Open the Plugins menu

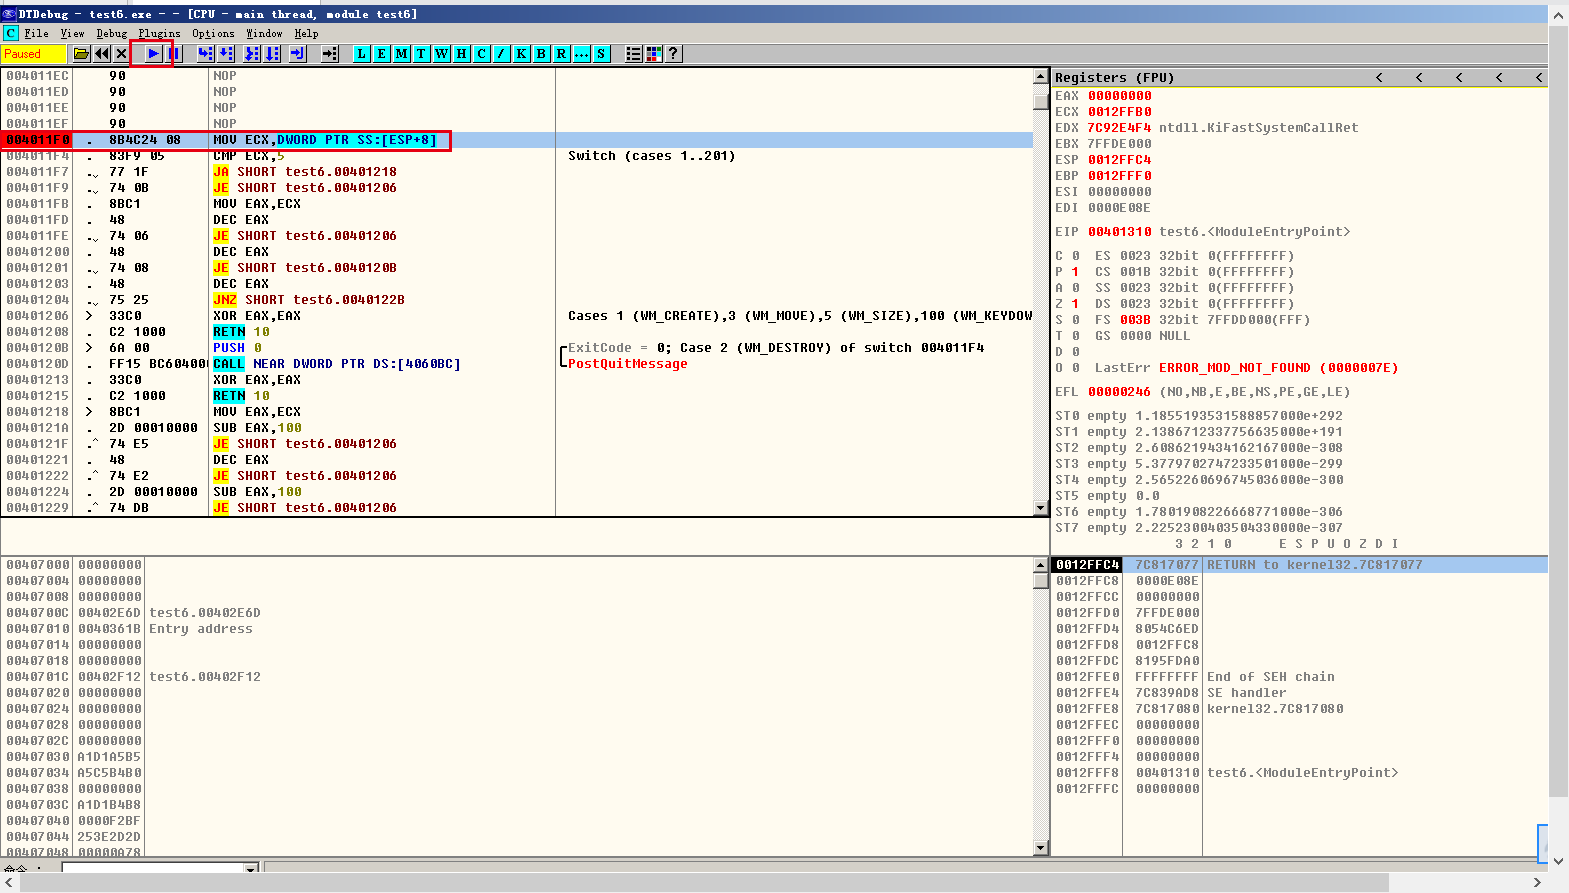[160, 33]
